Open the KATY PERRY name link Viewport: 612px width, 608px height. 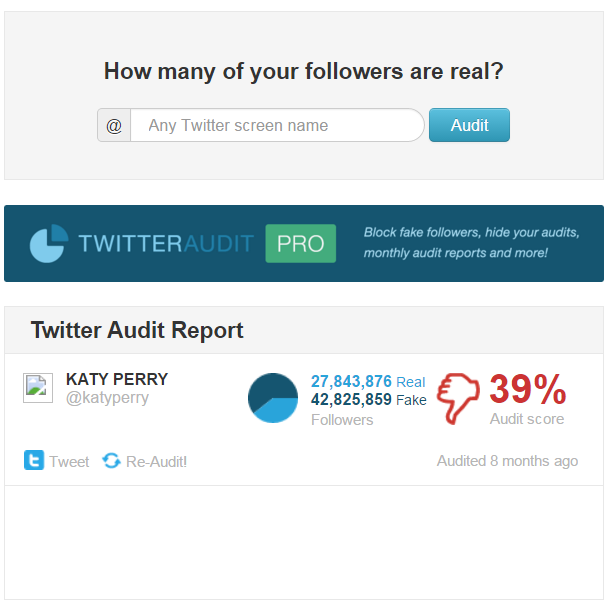pos(117,379)
